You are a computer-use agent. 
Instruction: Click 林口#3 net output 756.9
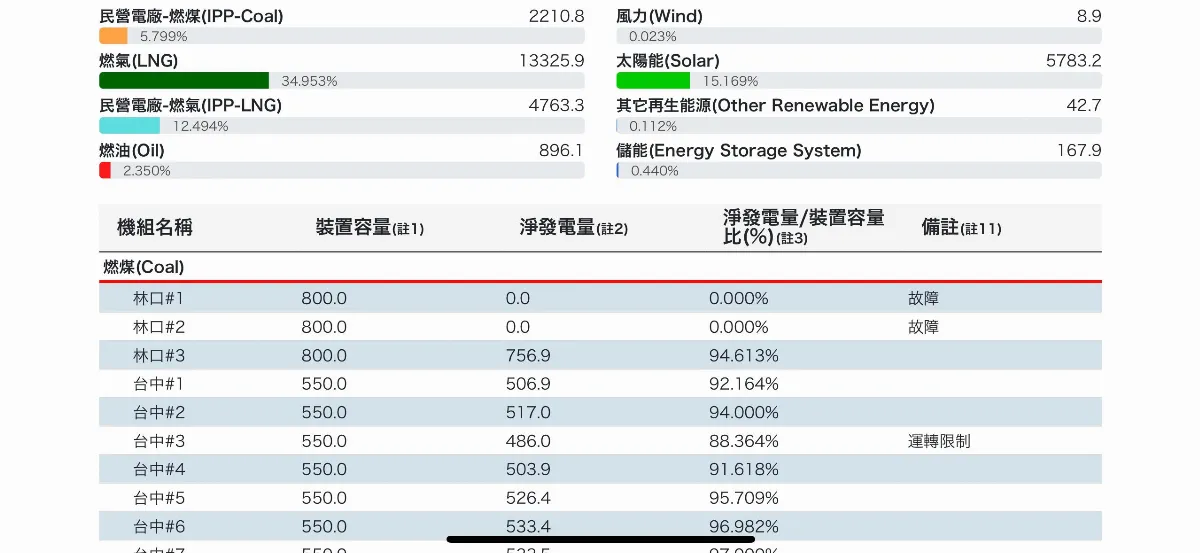tap(528, 355)
